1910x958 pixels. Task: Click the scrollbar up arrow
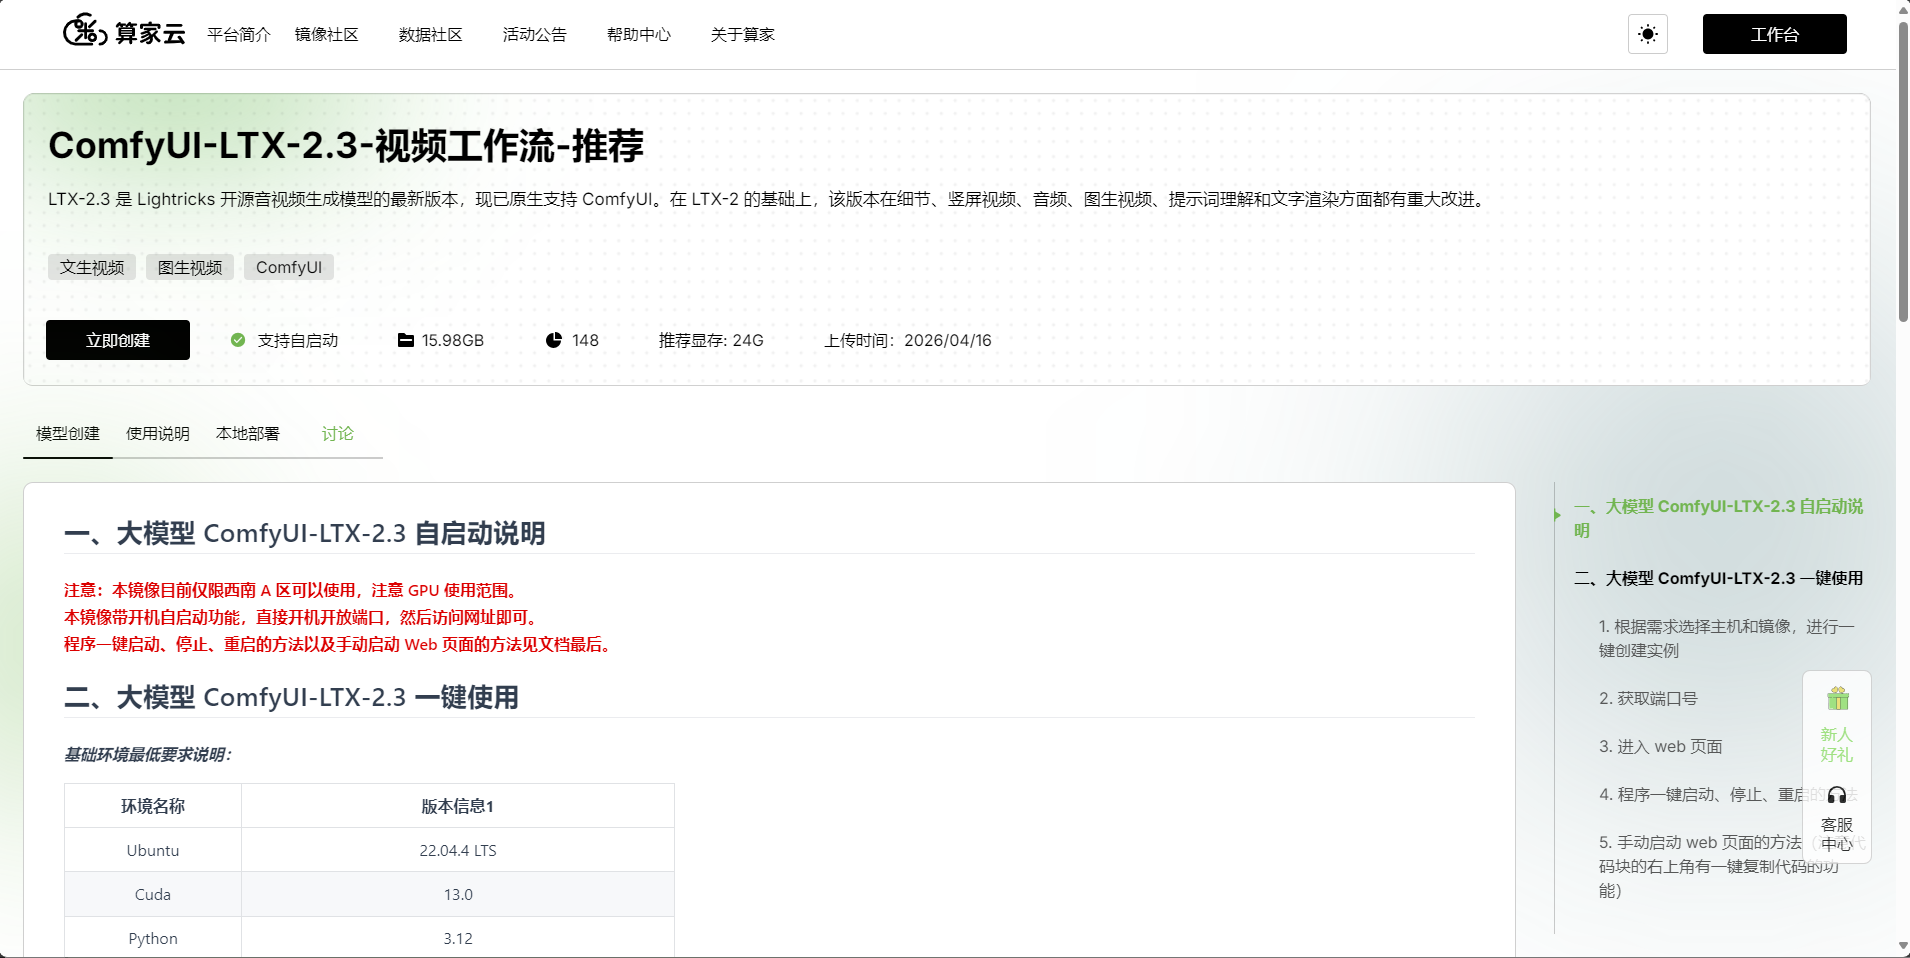point(1903,9)
